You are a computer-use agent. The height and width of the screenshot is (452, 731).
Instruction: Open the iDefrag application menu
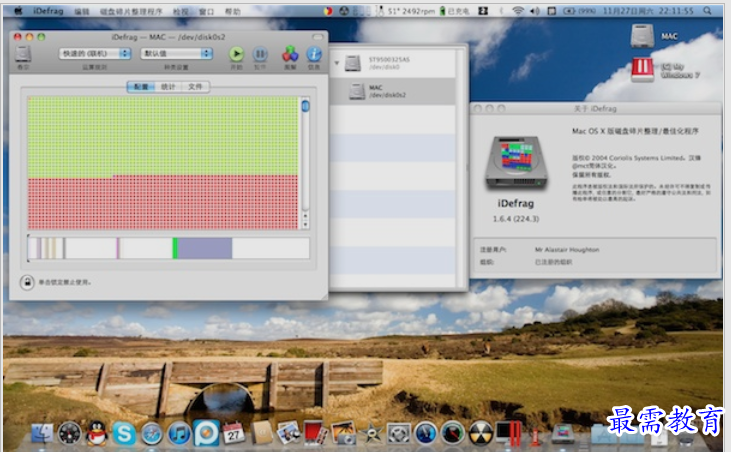48,11
